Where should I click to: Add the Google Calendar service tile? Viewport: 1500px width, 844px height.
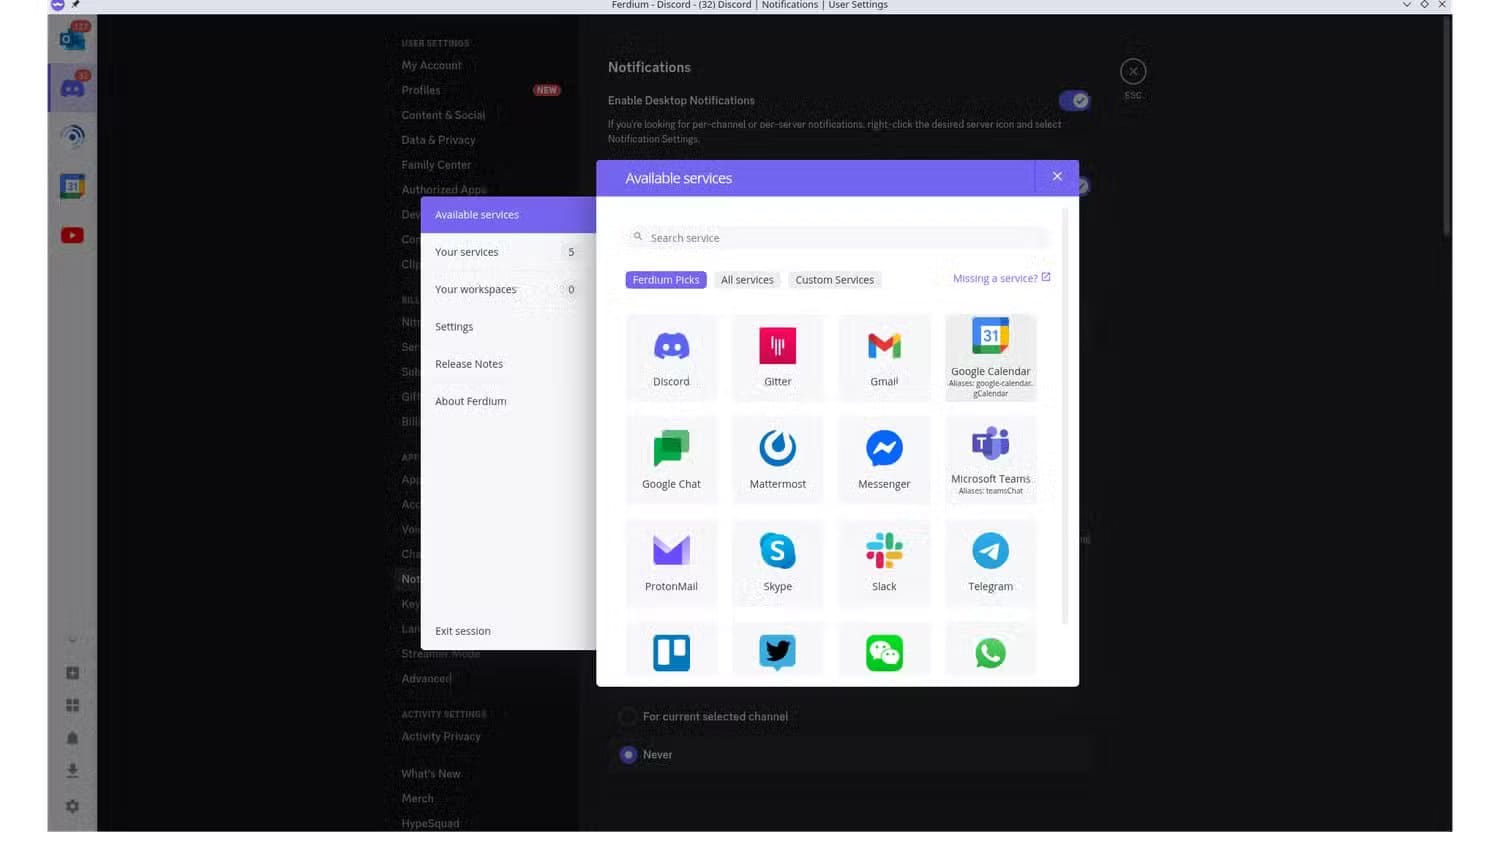point(991,358)
